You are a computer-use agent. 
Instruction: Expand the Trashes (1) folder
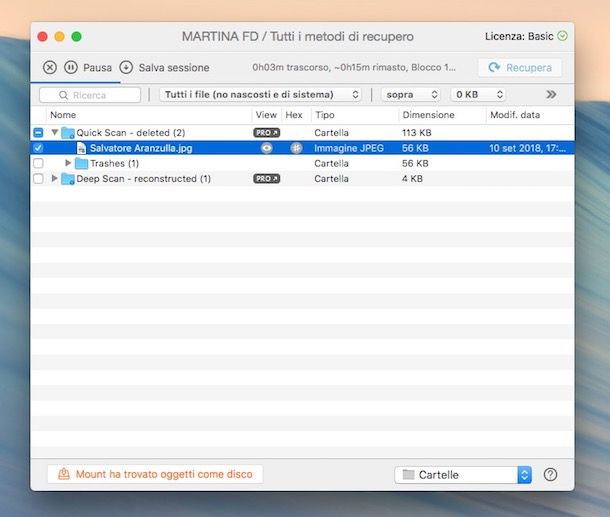[x=68, y=163]
